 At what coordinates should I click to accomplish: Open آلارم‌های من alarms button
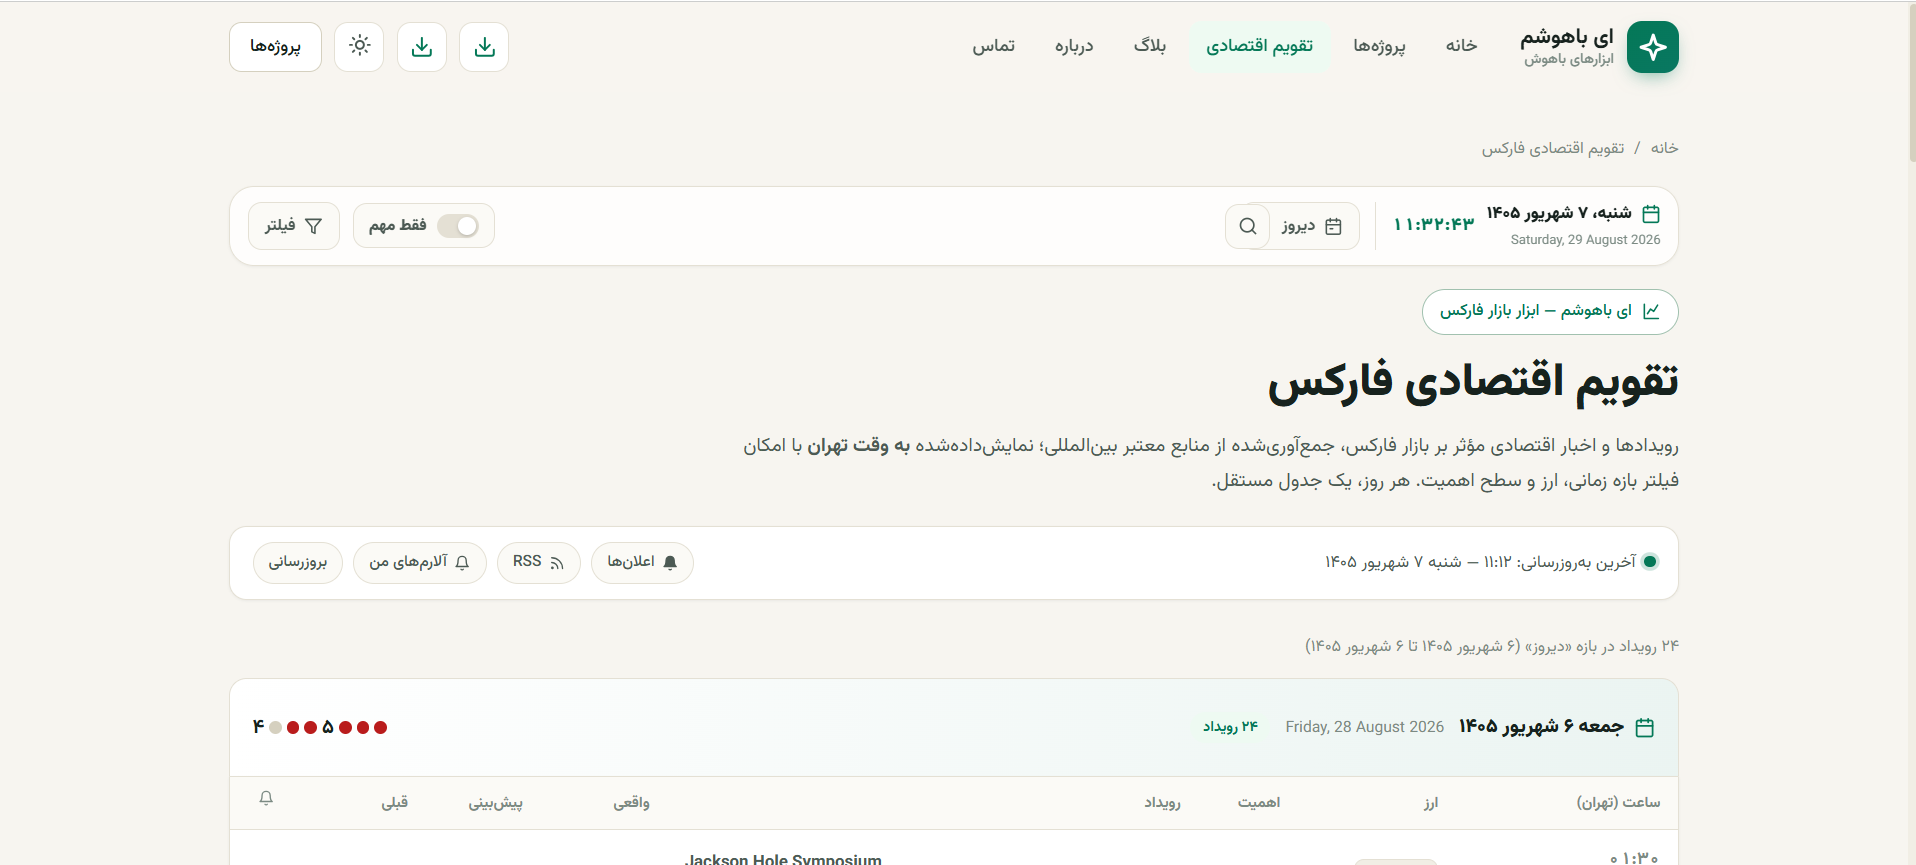point(420,562)
